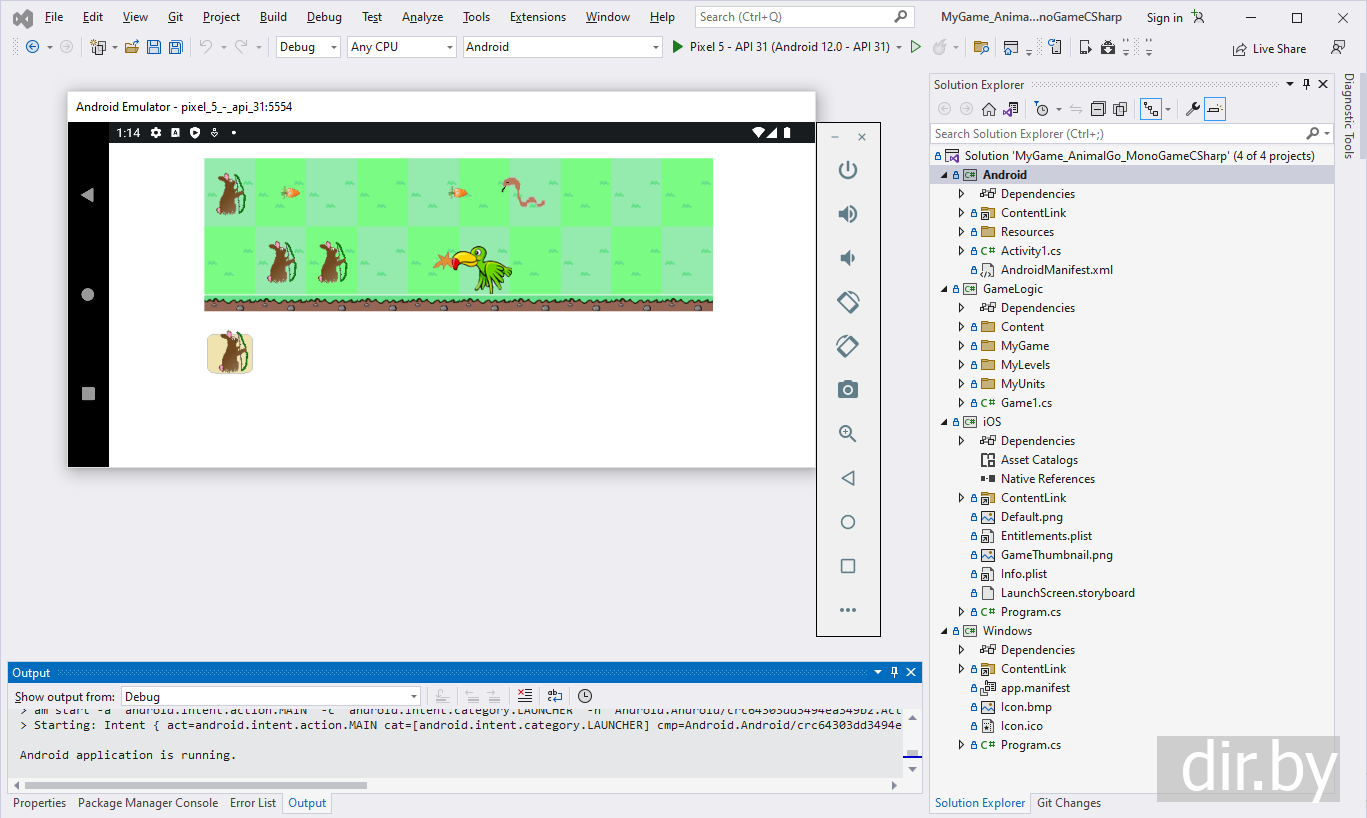Open the Build menu
The image size is (1367, 818).
(x=273, y=17)
